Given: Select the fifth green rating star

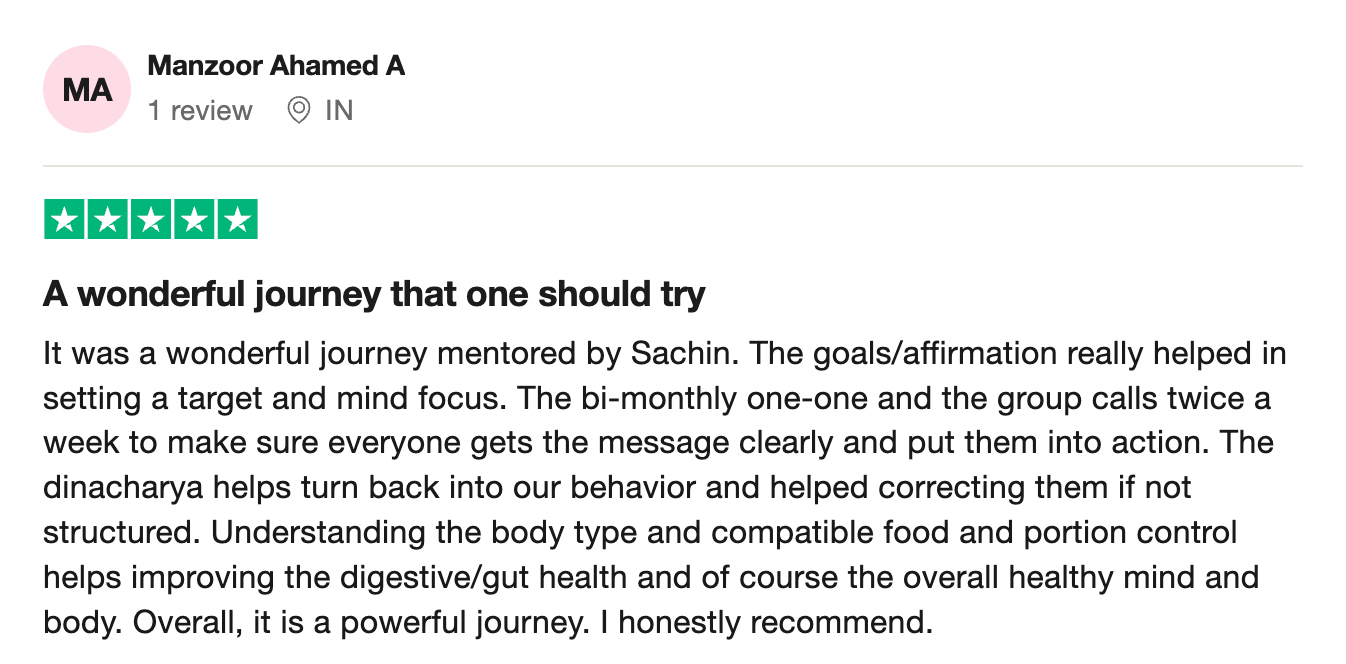Looking at the screenshot, I should tap(237, 220).
